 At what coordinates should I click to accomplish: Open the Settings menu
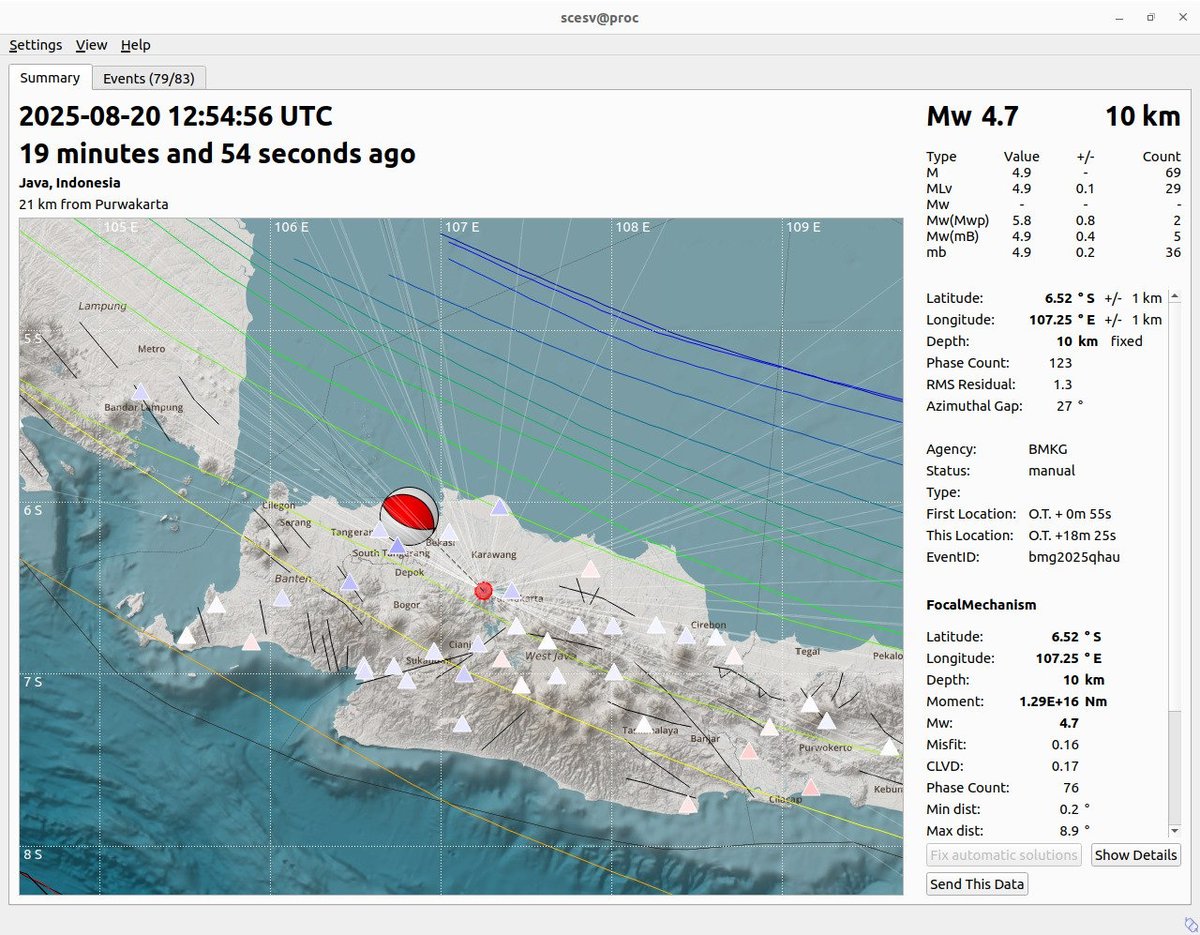(35, 45)
